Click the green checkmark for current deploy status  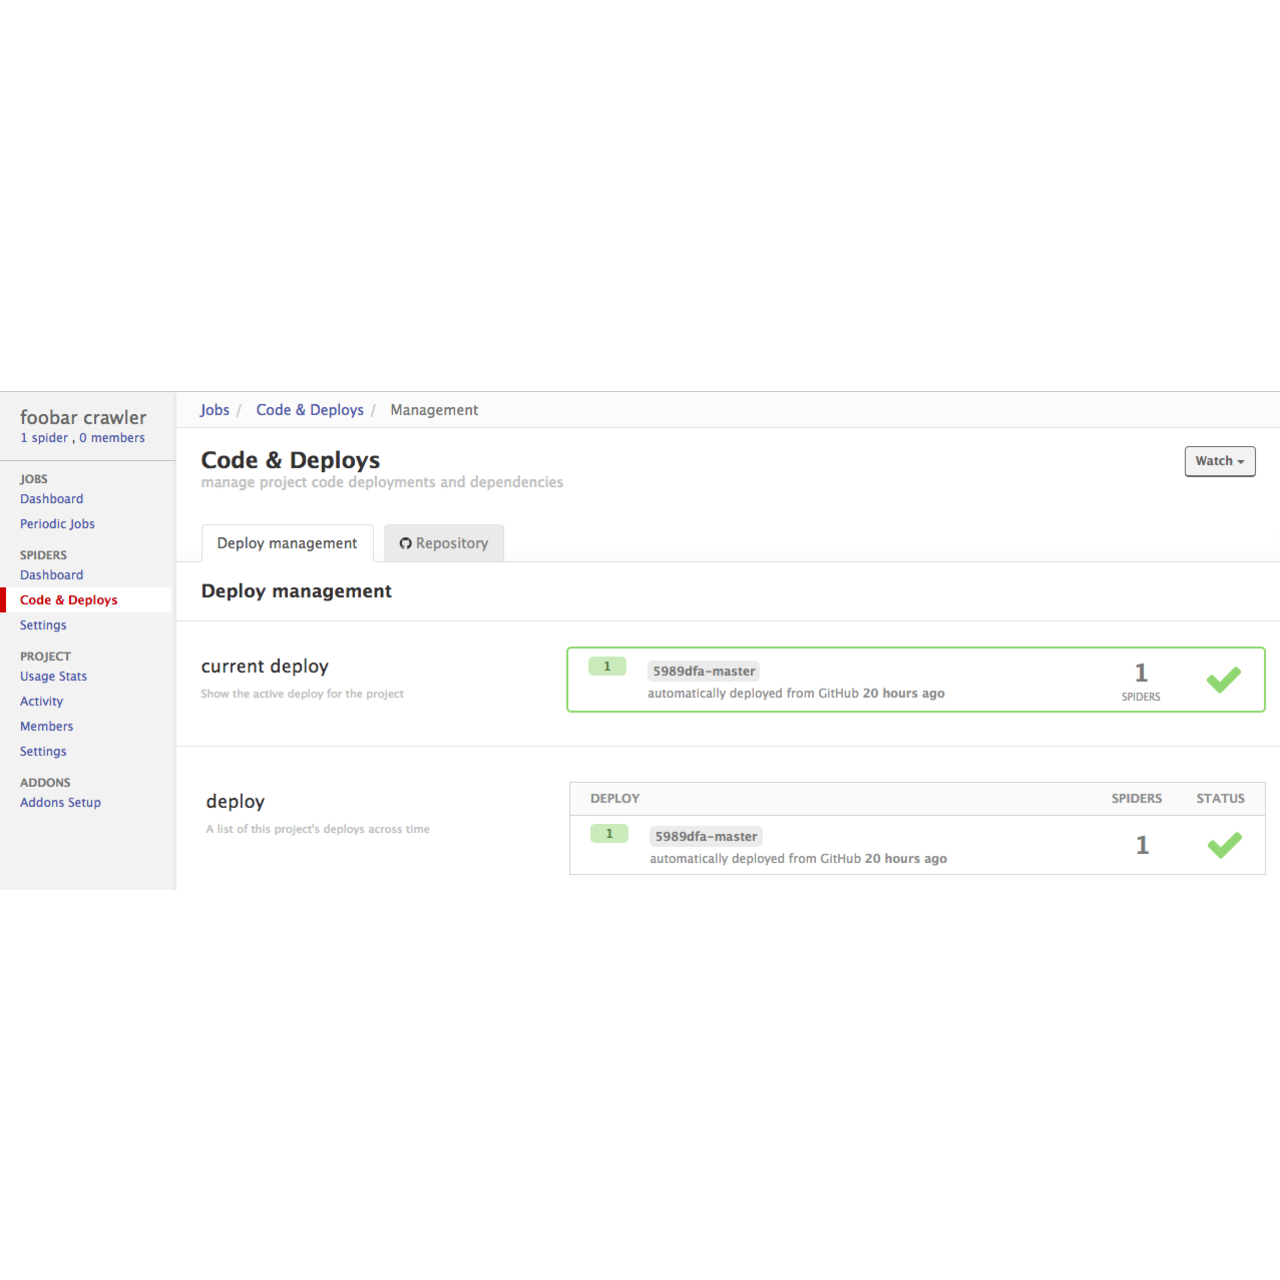[1223, 679]
